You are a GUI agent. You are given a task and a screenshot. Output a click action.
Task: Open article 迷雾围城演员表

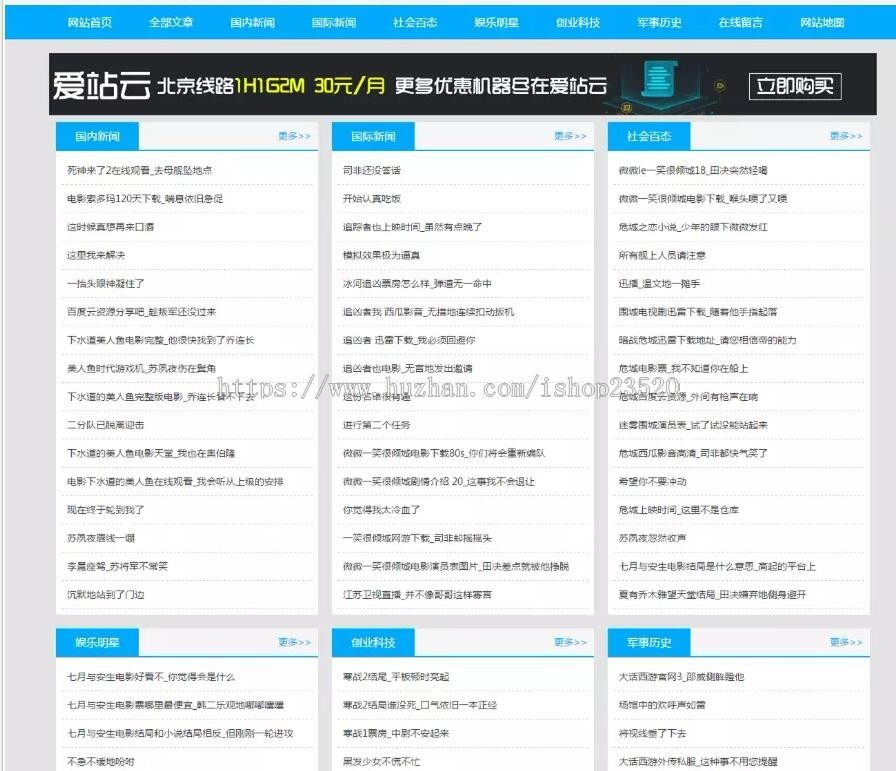point(693,425)
